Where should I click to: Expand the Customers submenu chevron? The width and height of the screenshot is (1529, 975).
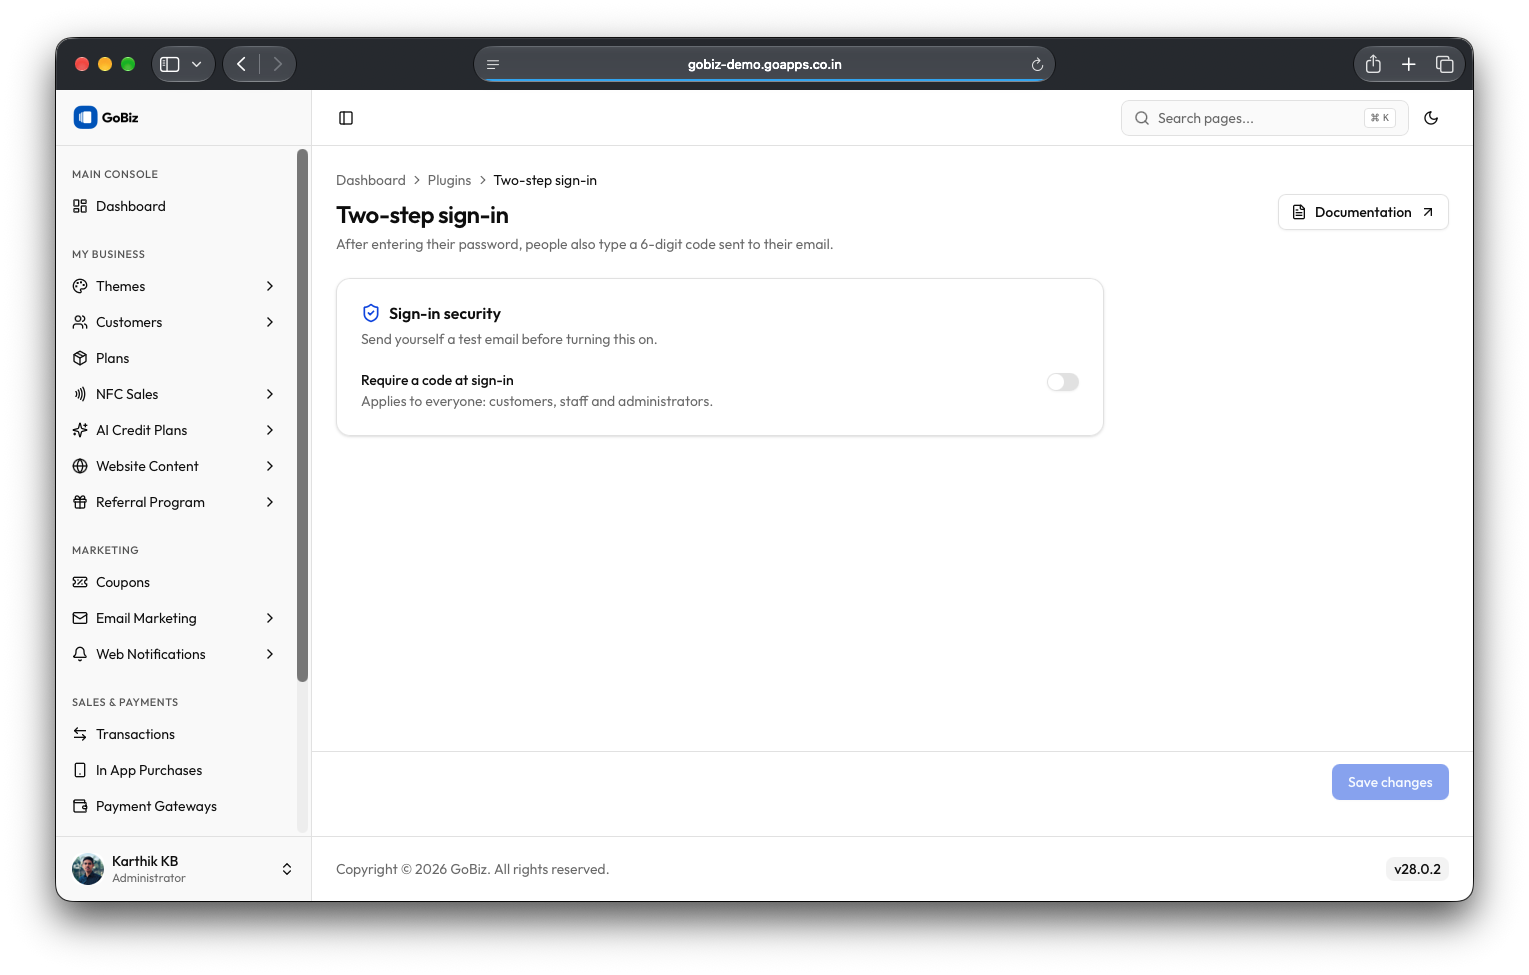tap(270, 322)
